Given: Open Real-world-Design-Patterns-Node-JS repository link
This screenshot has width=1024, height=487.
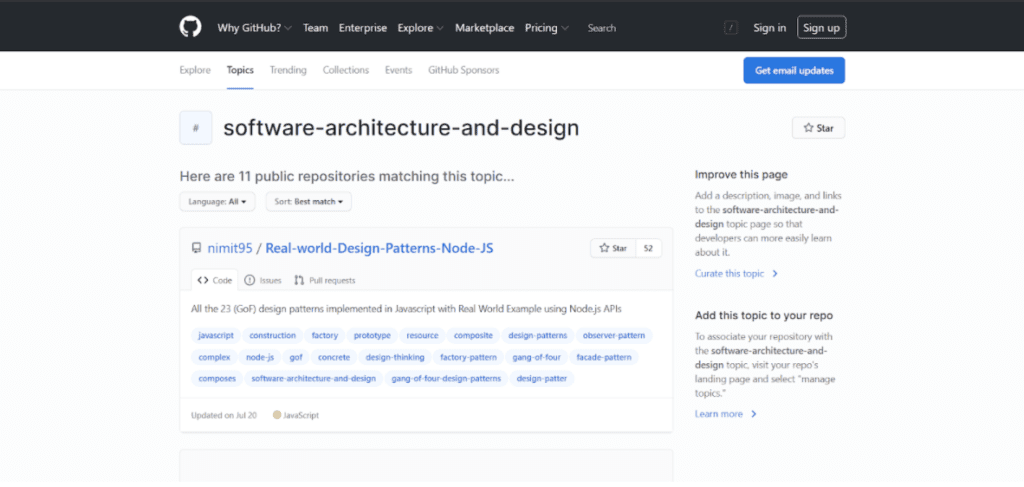Looking at the screenshot, I should coord(379,248).
